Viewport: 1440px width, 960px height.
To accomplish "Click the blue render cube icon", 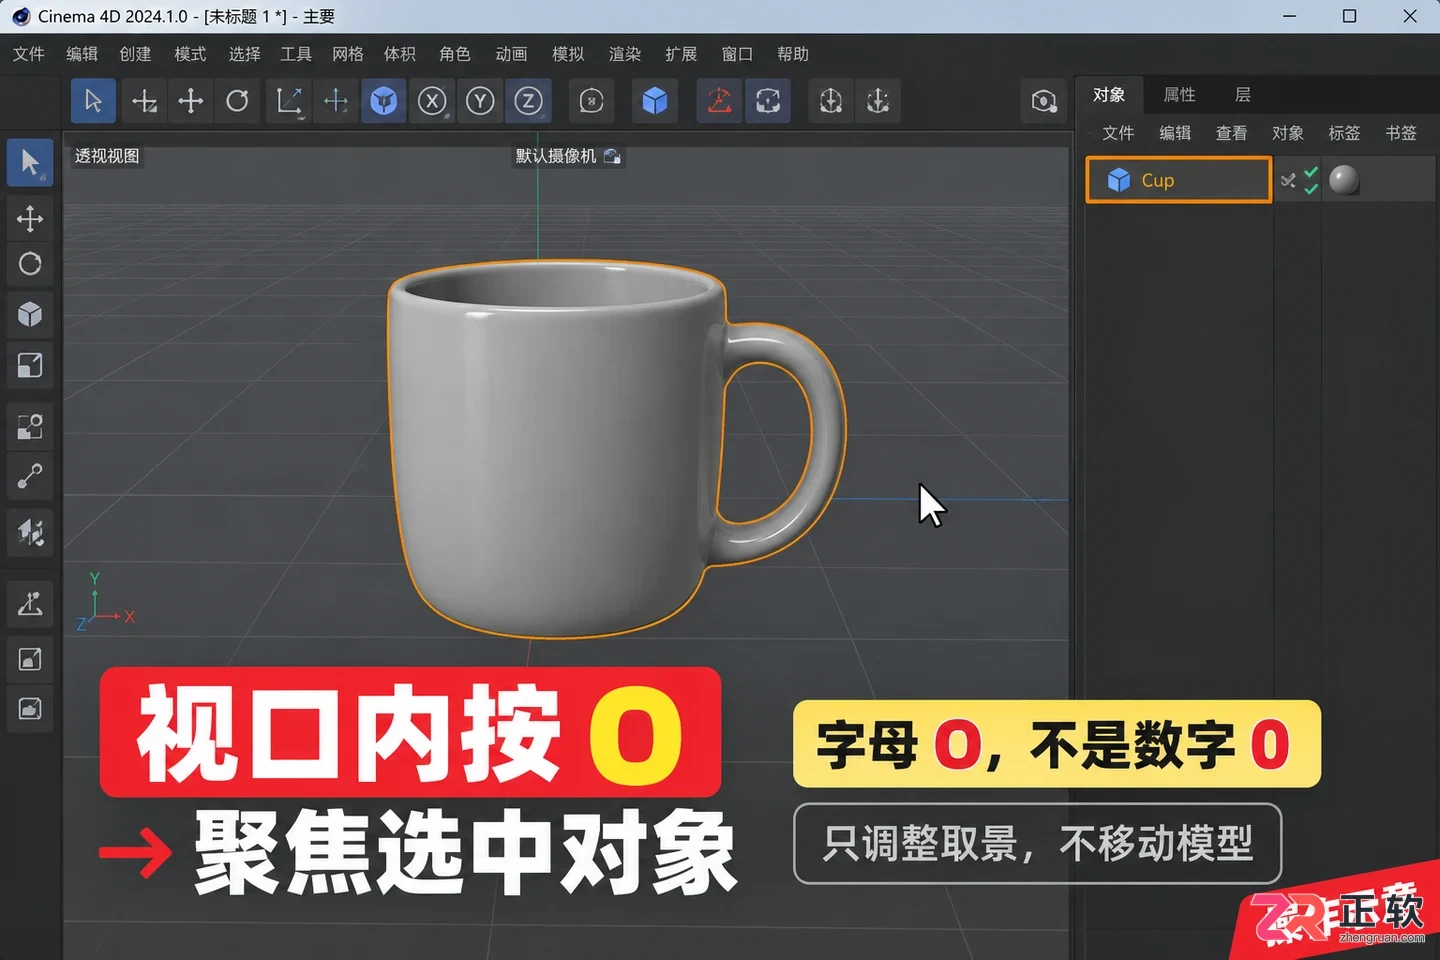I will 655,101.
